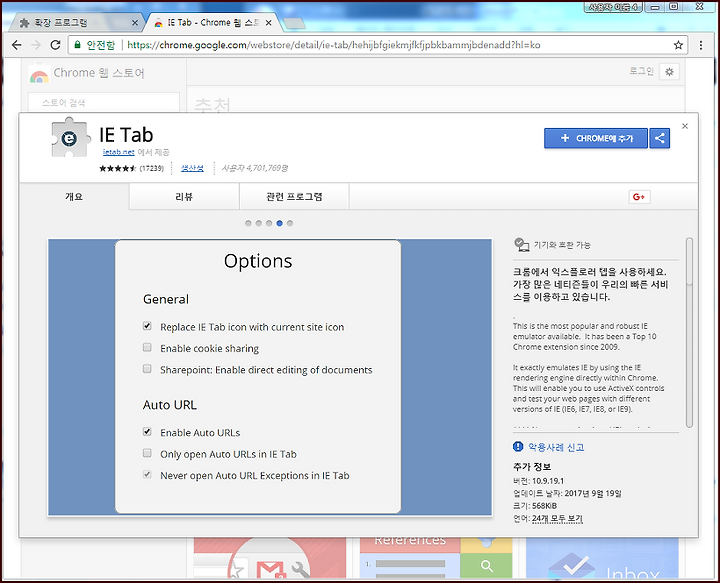Viewport: 720px width, 583px height.
Task: Click the 업데이트 날짜 2017년 9월 19일 text
Action: [x=567, y=493]
